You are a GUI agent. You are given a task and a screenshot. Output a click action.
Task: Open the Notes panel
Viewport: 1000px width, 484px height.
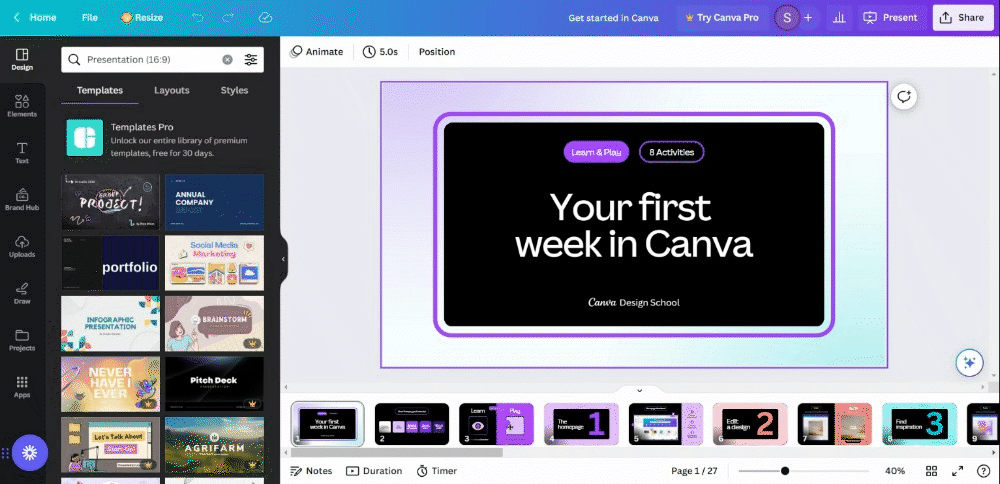pos(311,471)
